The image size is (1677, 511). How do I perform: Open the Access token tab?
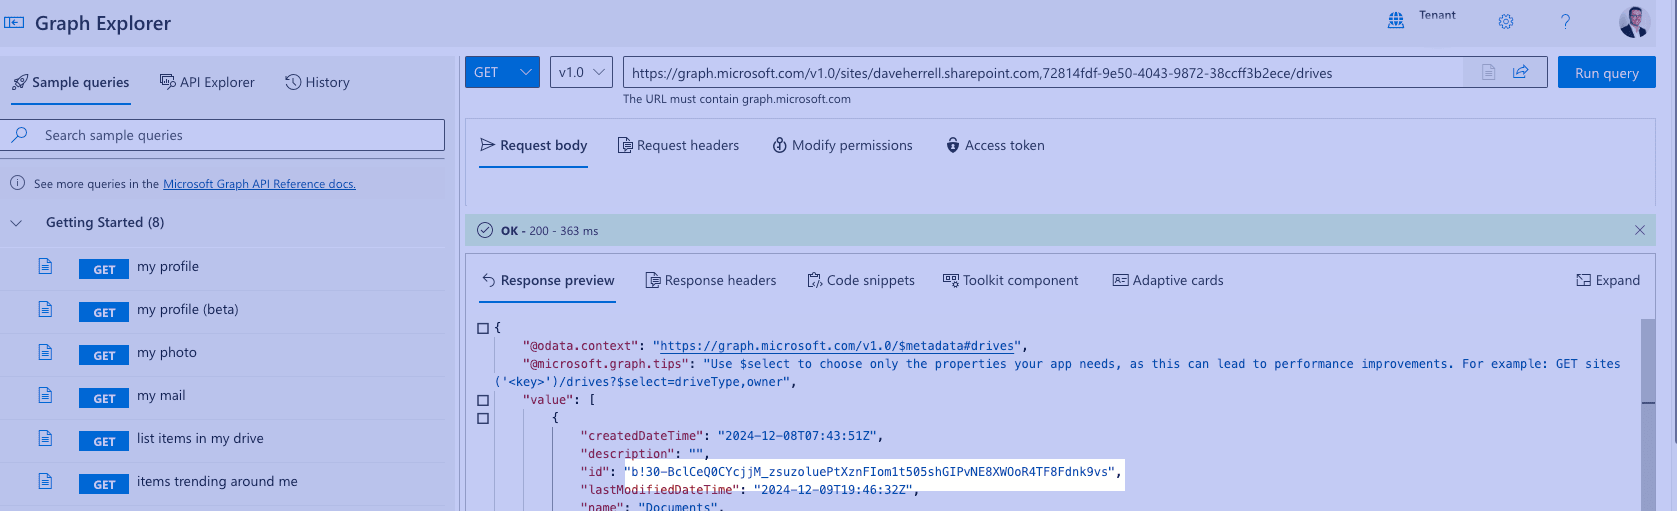995,145
